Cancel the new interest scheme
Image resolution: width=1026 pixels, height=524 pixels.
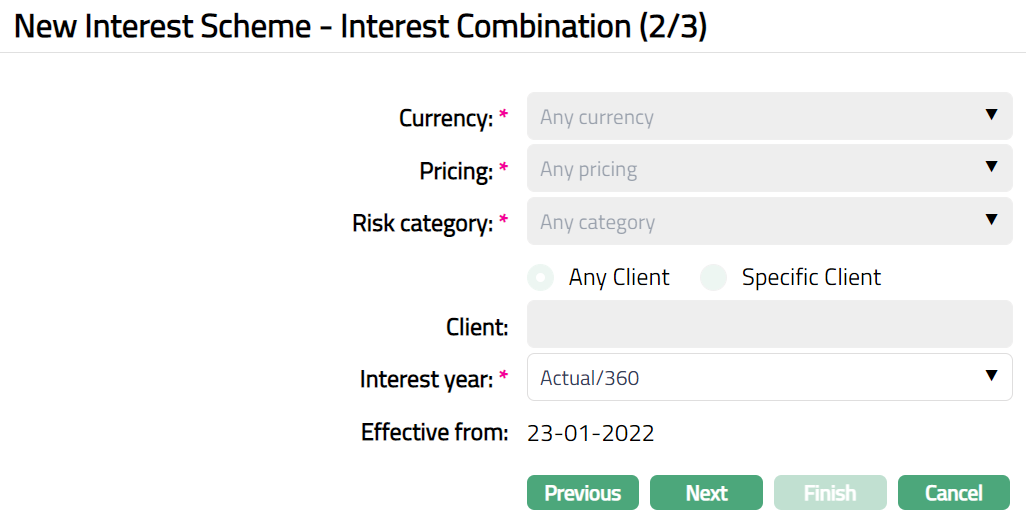click(x=953, y=493)
